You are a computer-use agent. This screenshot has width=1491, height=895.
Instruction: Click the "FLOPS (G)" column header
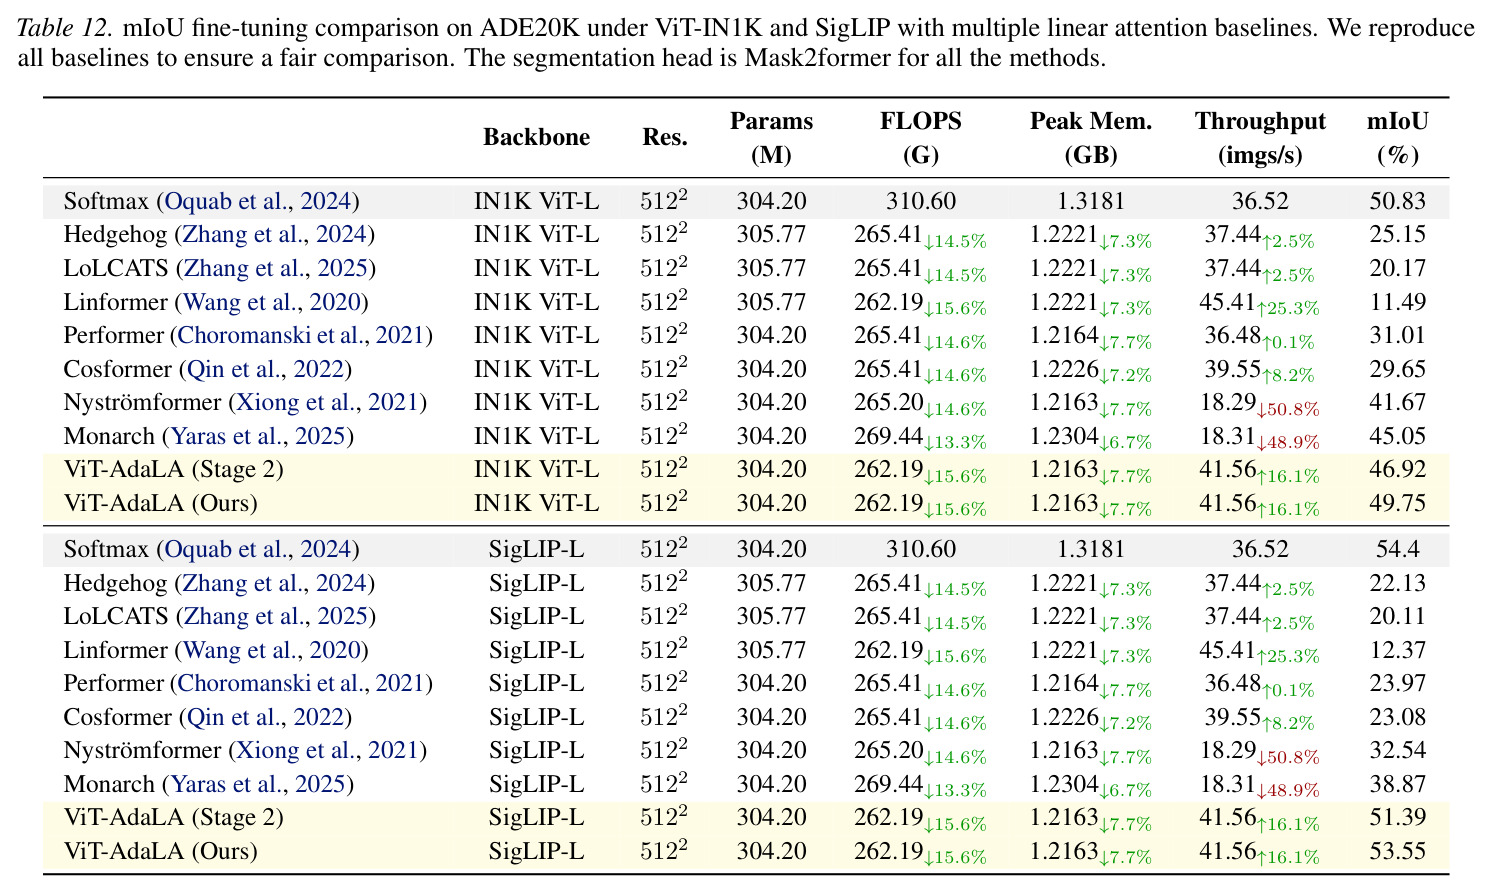(x=920, y=138)
